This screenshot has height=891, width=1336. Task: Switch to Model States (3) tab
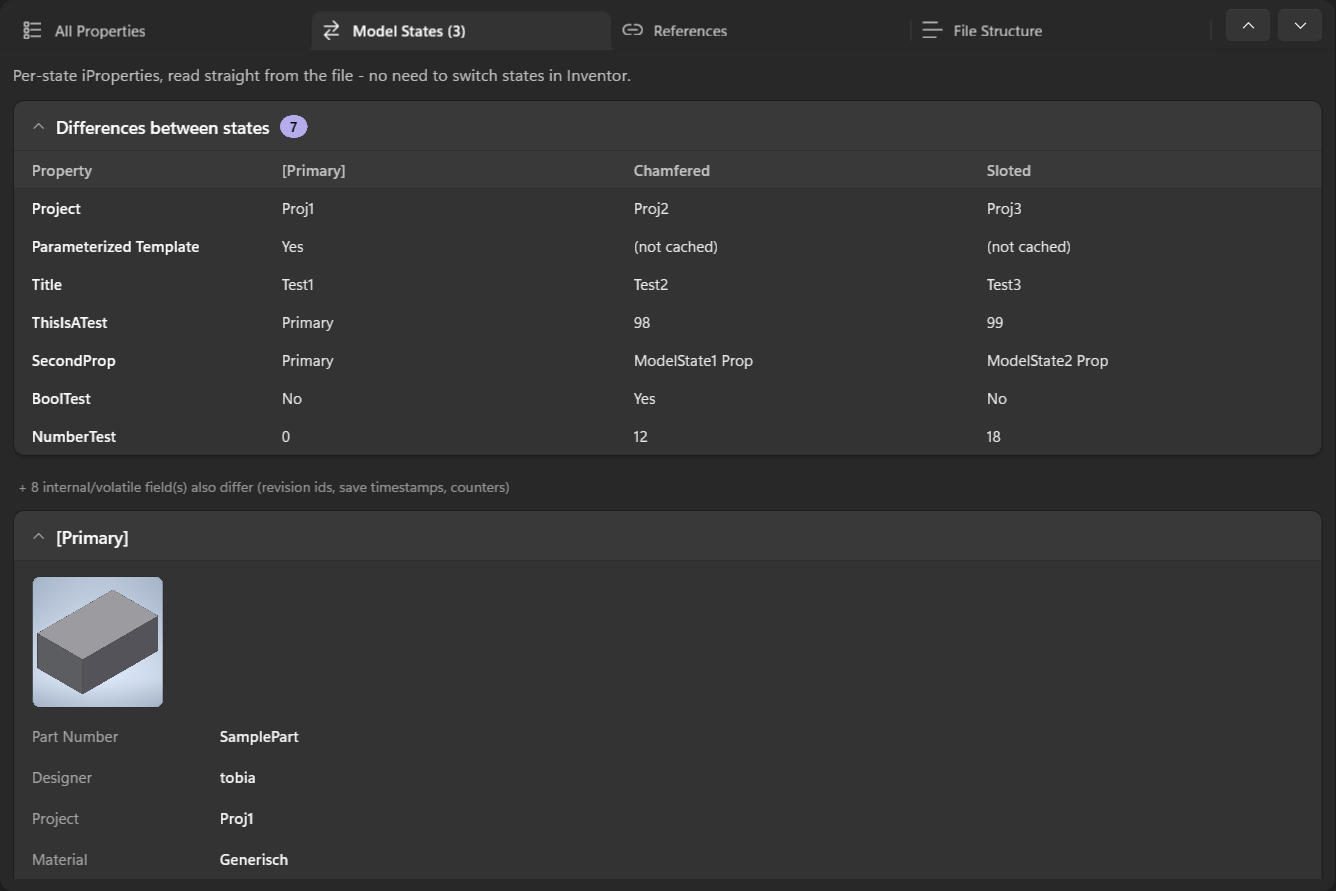461,31
